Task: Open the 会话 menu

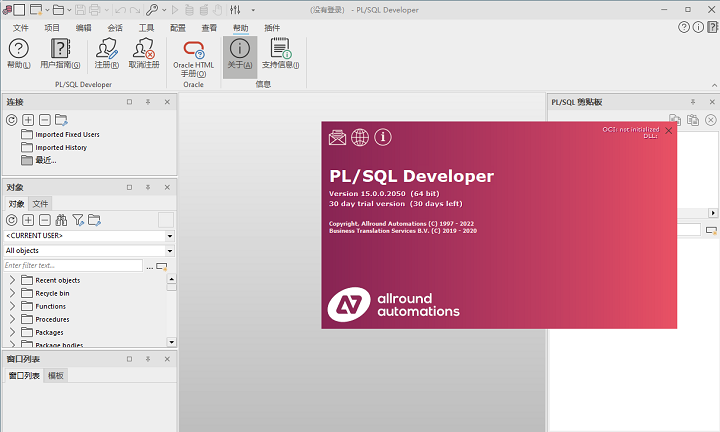Action: click(x=115, y=28)
